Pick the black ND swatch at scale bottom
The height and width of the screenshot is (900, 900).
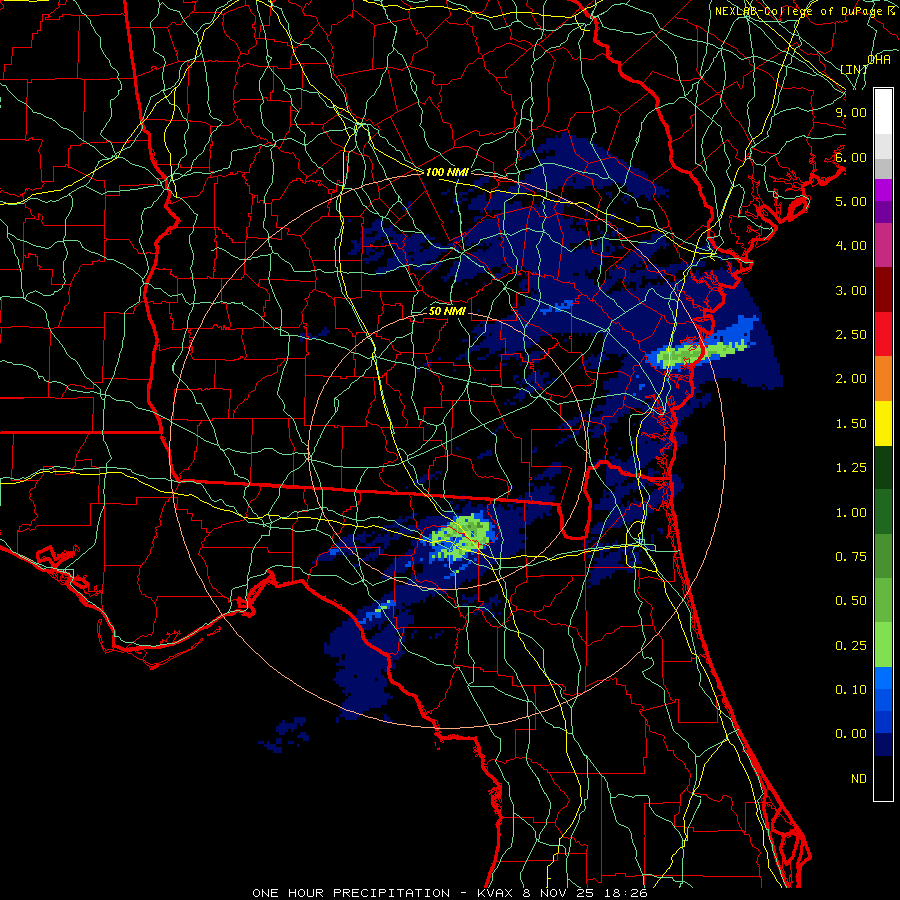[883, 778]
